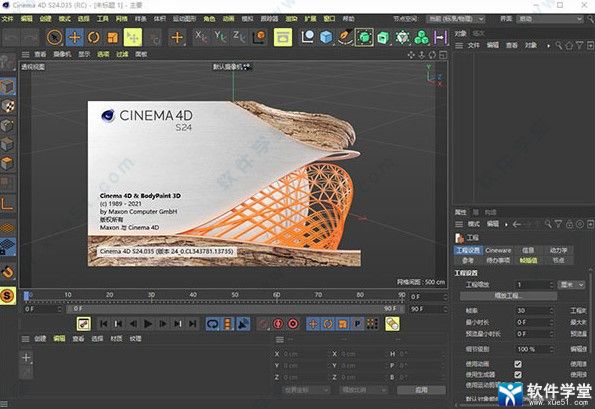Toggle the X axis lock icon
This screenshot has width=595, height=409.
(x=201, y=37)
